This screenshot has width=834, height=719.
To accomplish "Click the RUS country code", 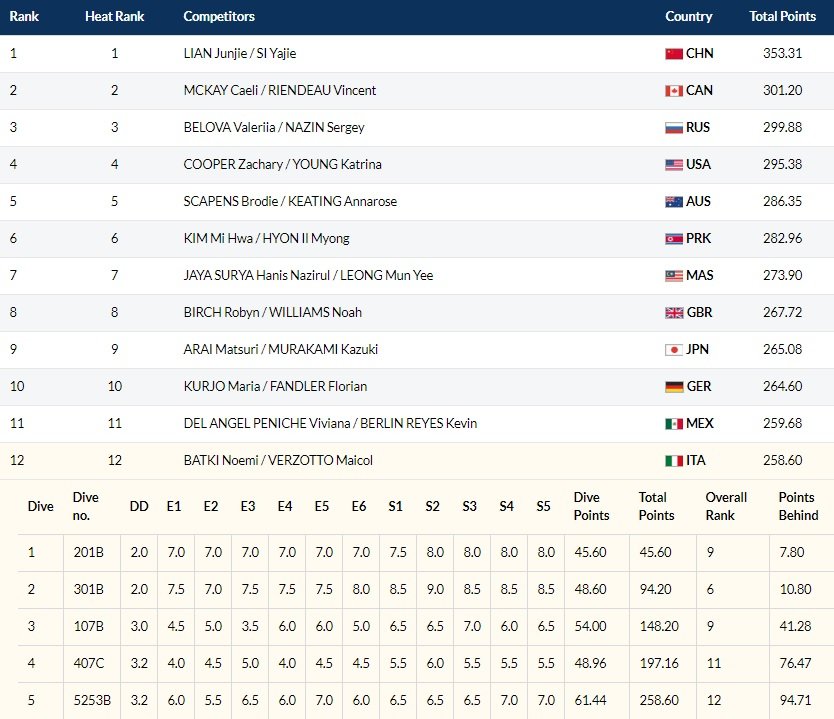I will (x=698, y=128).
